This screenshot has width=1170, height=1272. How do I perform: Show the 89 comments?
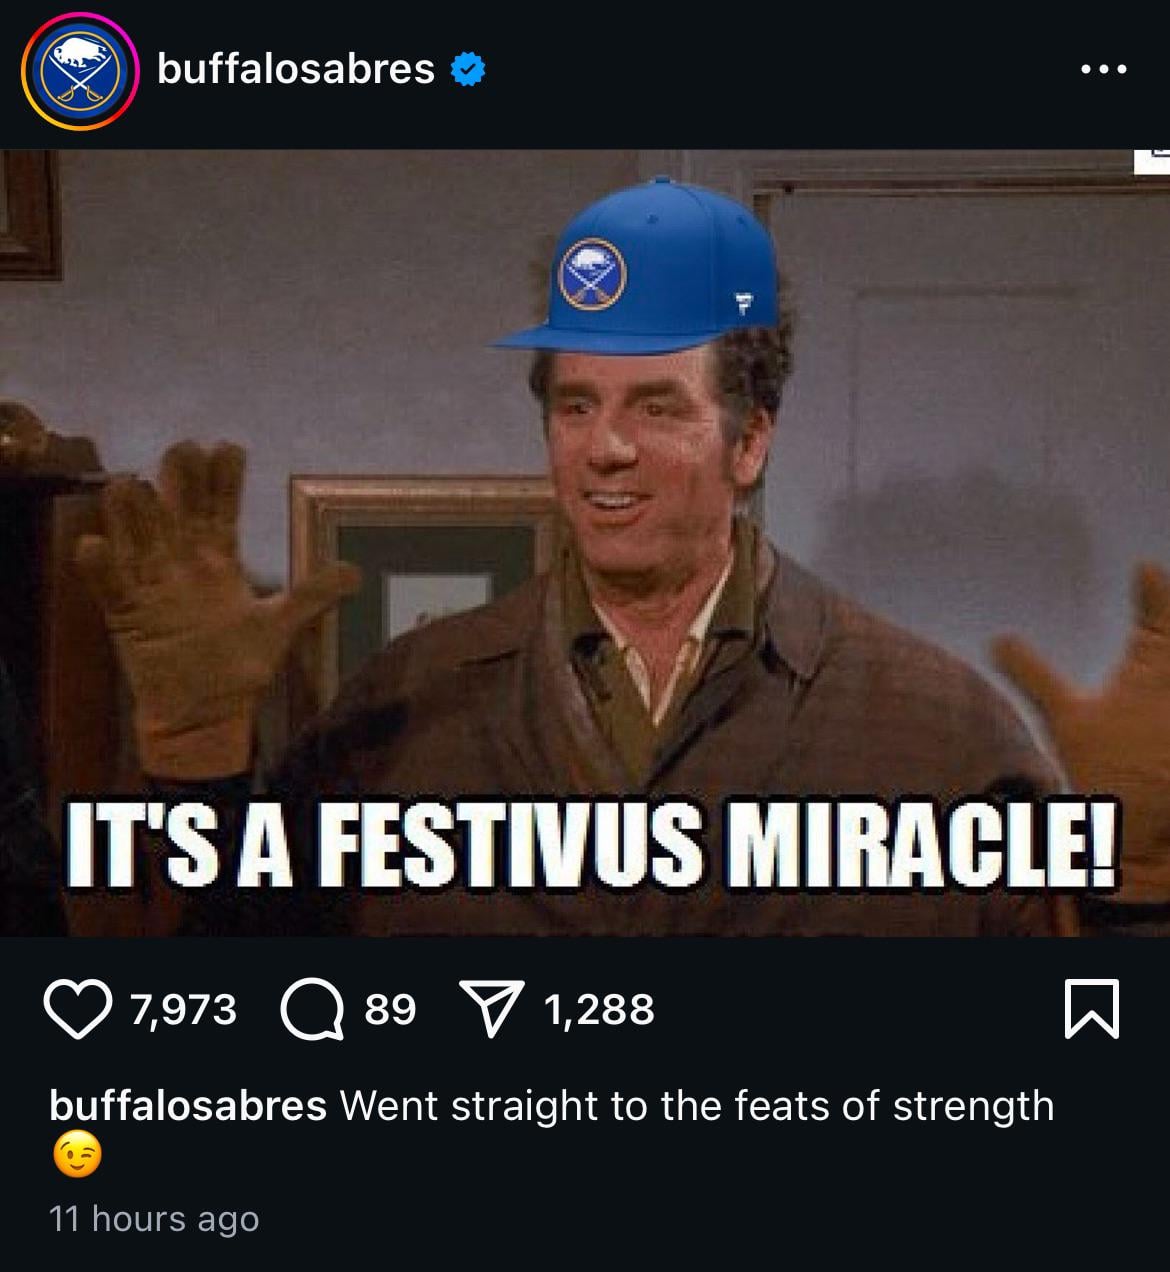point(390,1009)
